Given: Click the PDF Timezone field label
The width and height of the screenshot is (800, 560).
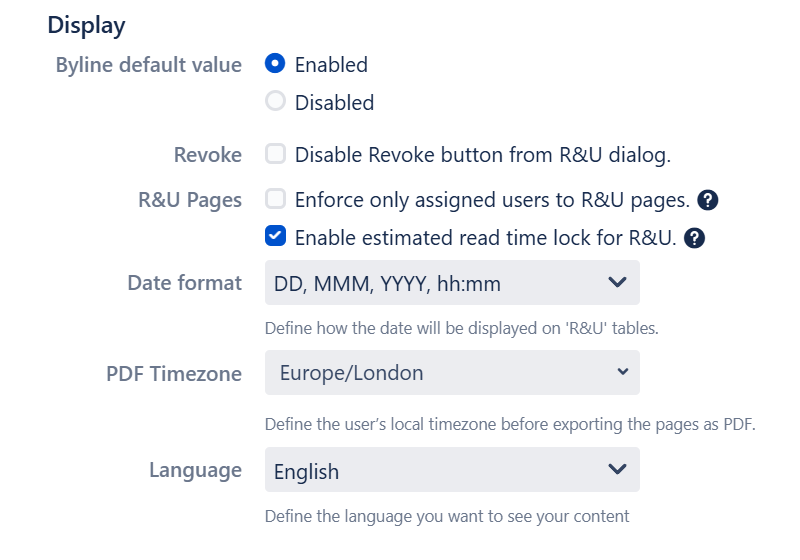Looking at the screenshot, I should pos(174,374).
